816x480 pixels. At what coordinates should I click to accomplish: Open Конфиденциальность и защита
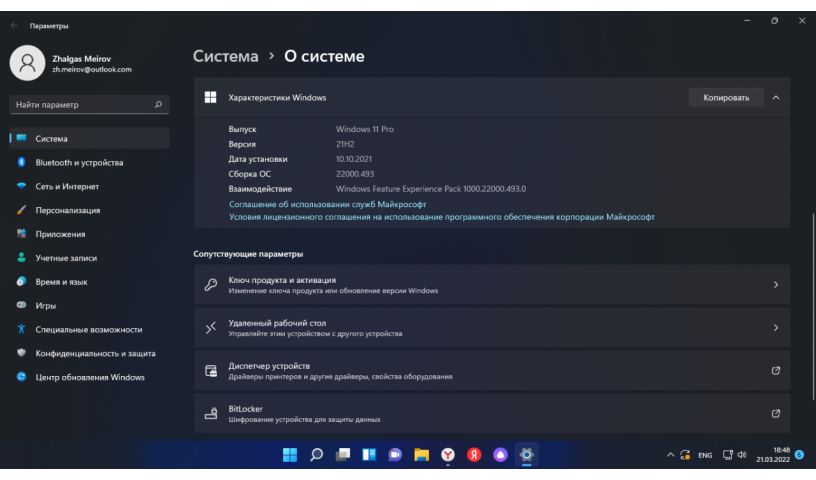tap(90, 353)
